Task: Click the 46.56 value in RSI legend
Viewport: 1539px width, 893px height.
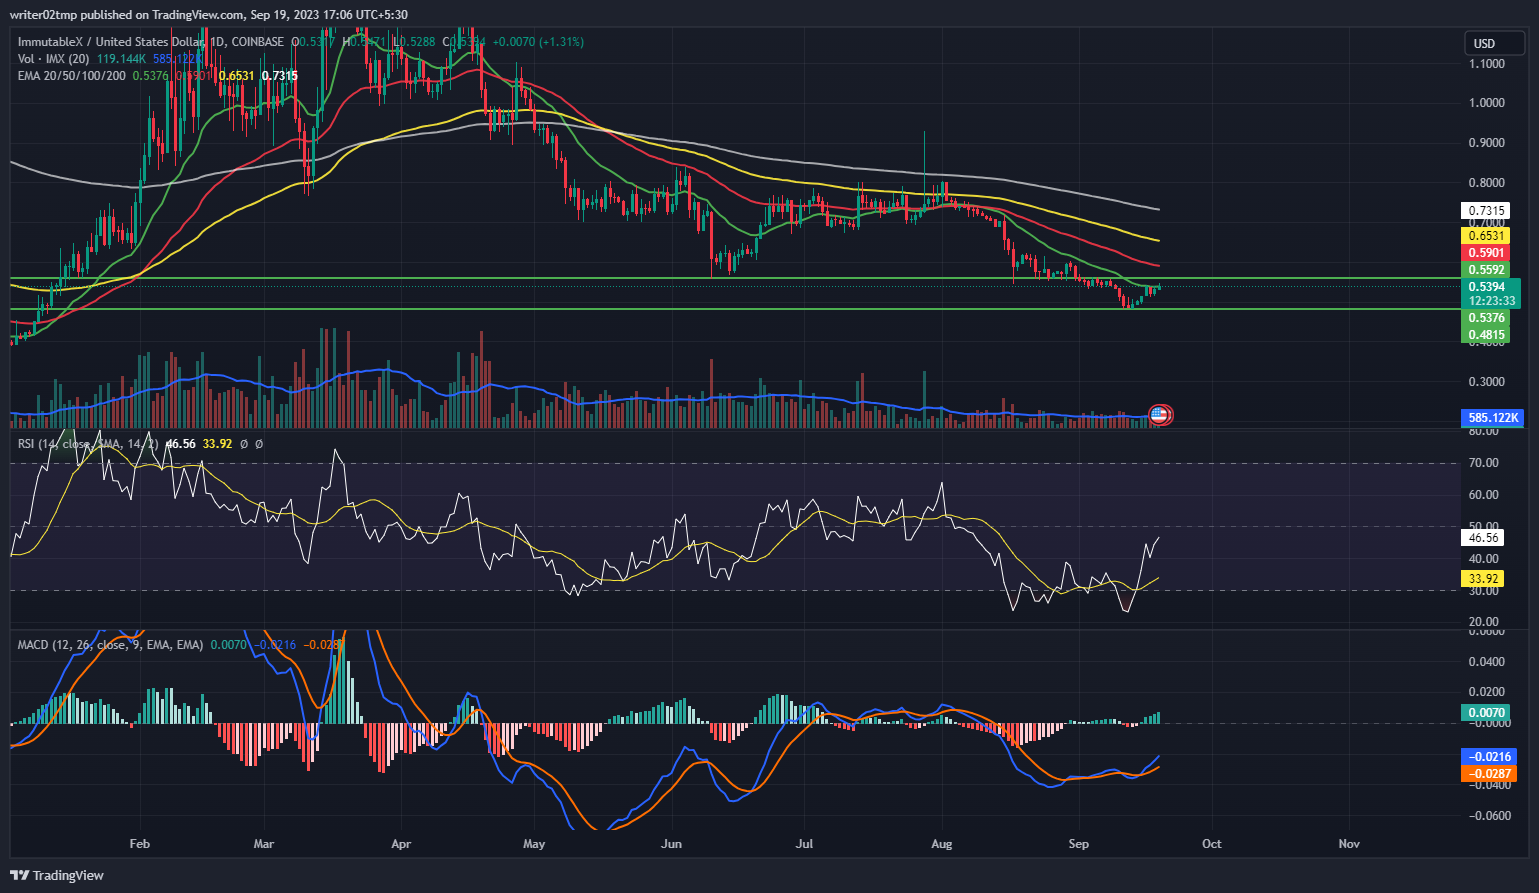Action: click(x=180, y=443)
